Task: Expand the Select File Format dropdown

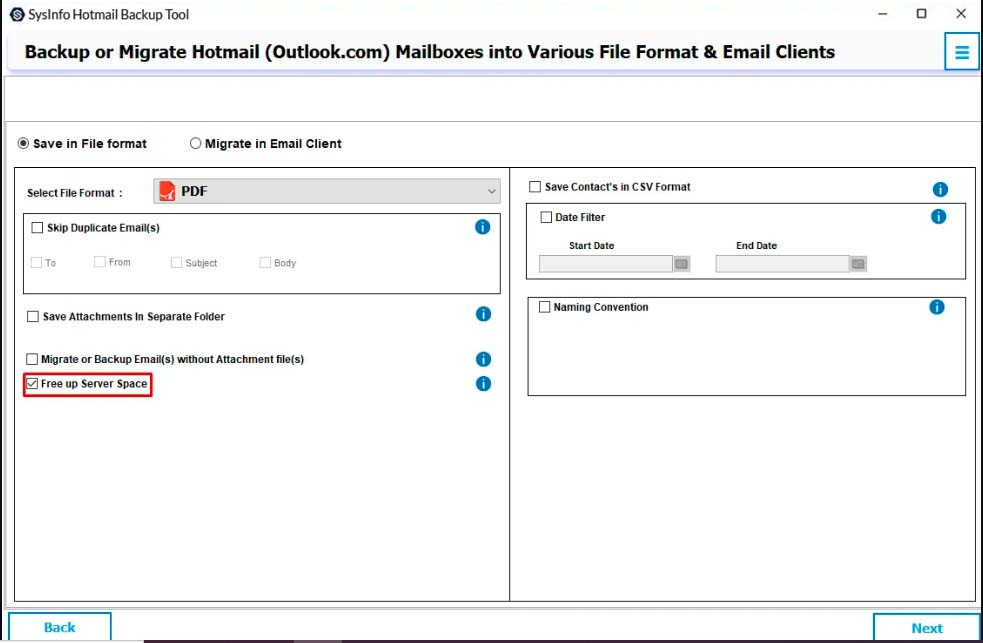Action: click(x=327, y=191)
